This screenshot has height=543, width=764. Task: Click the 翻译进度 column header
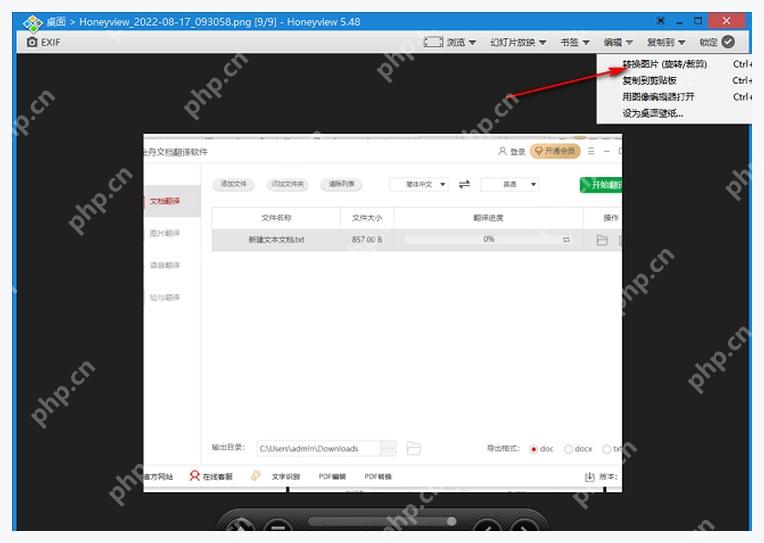(x=488, y=218)
